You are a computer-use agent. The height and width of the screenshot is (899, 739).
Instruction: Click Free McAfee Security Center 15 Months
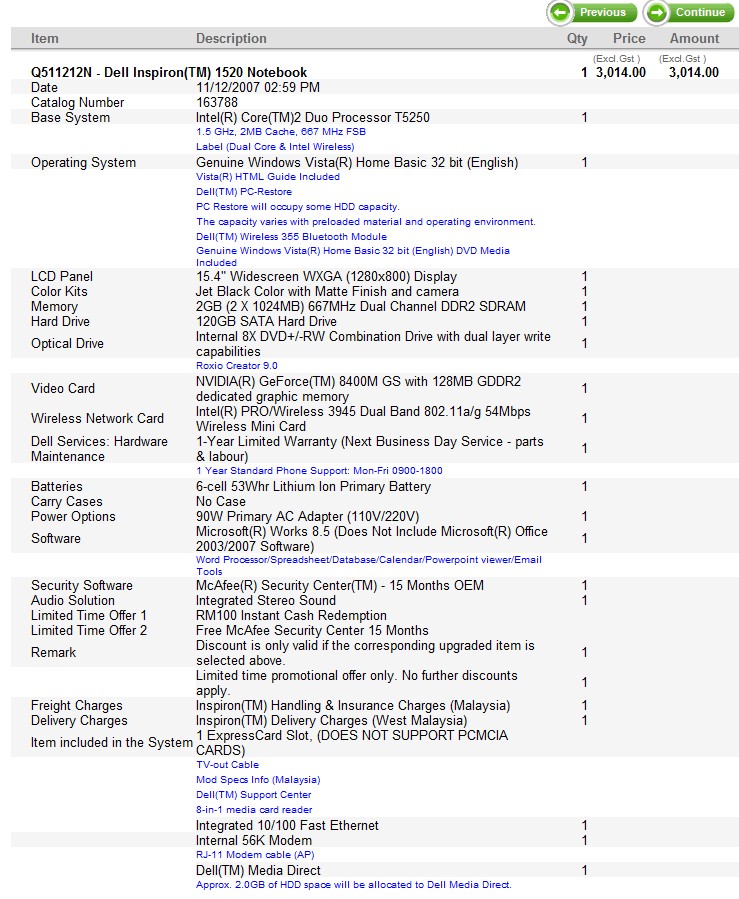312,630
